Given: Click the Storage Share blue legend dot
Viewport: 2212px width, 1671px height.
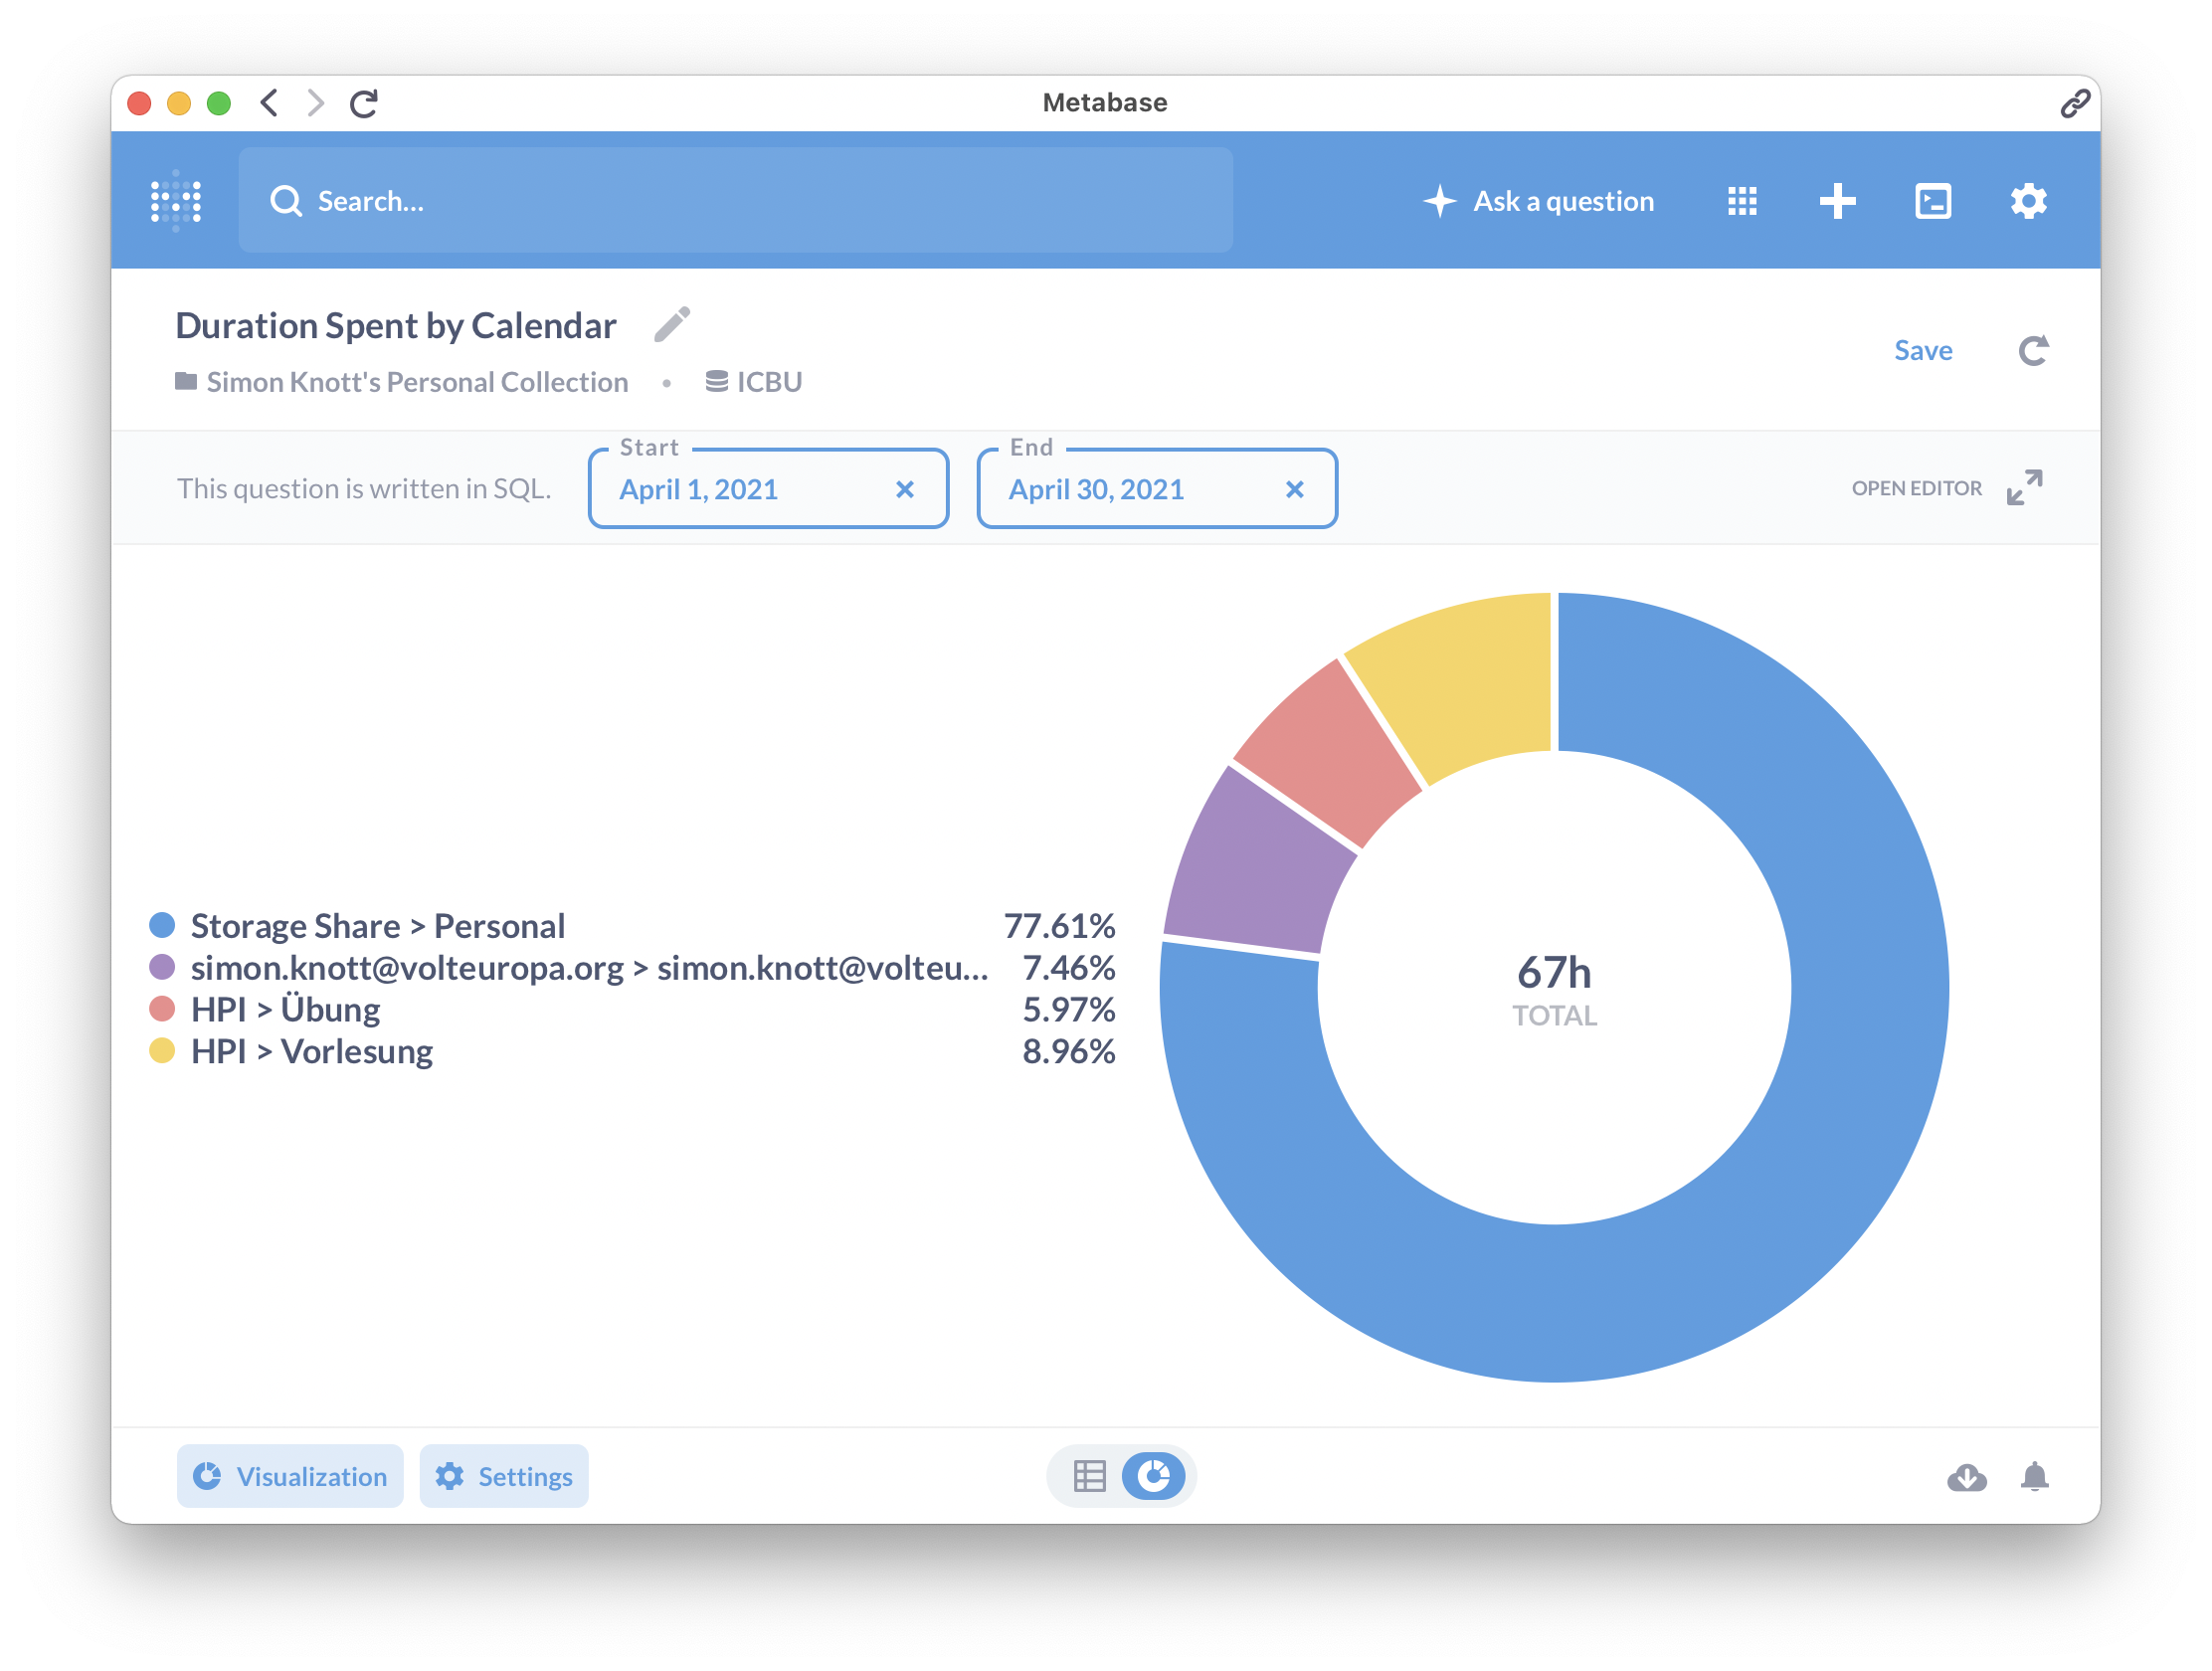Looking at the screenshot, I should [x=162, y=925].
